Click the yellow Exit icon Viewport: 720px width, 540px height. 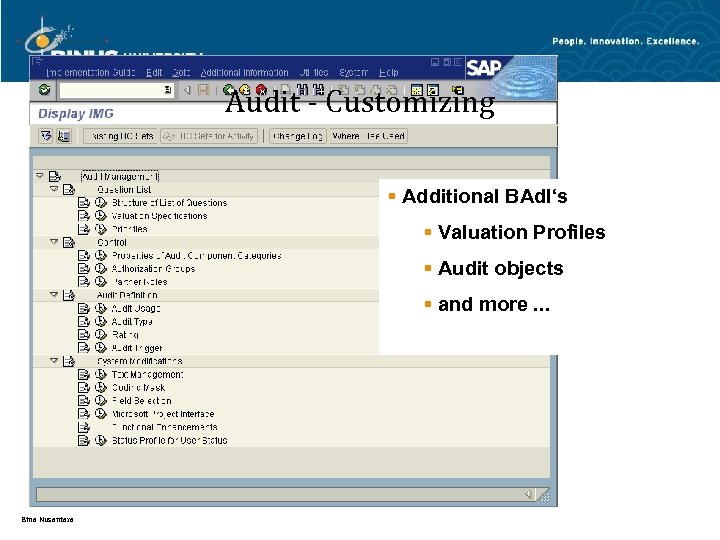[245, 90]
